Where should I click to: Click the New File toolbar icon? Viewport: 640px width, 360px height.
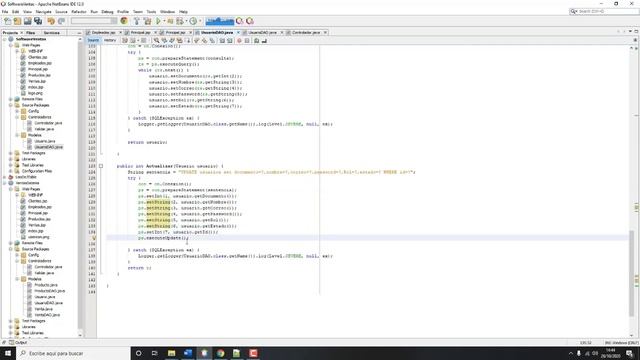(x=8, y=21)
